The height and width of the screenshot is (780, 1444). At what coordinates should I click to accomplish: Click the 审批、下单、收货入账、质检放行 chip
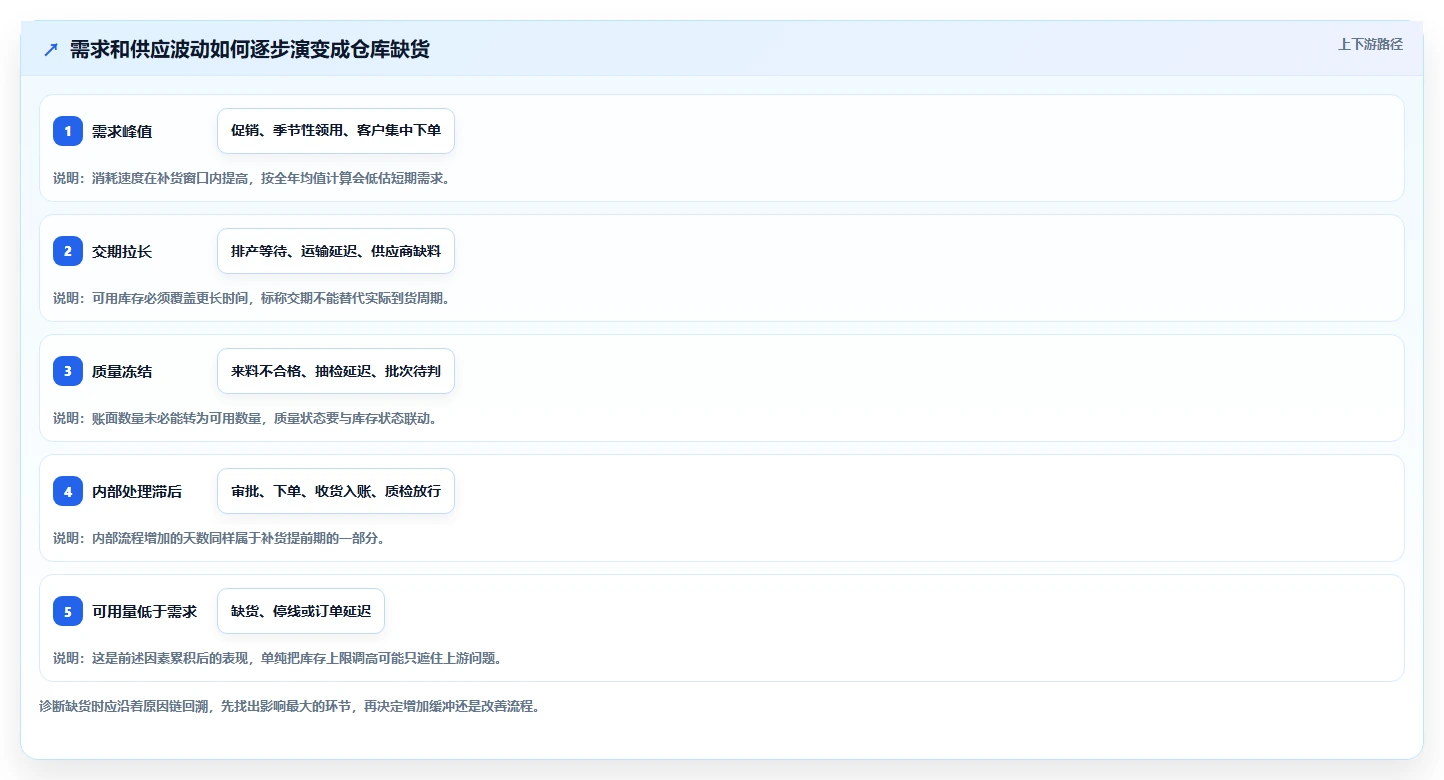(336, 491)
